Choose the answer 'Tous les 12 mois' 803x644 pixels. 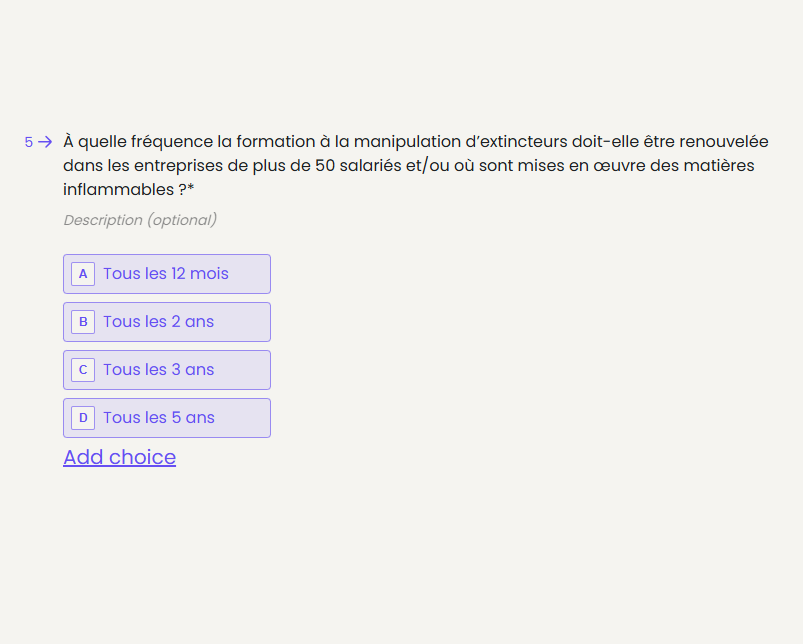click(x=166, y=274)
